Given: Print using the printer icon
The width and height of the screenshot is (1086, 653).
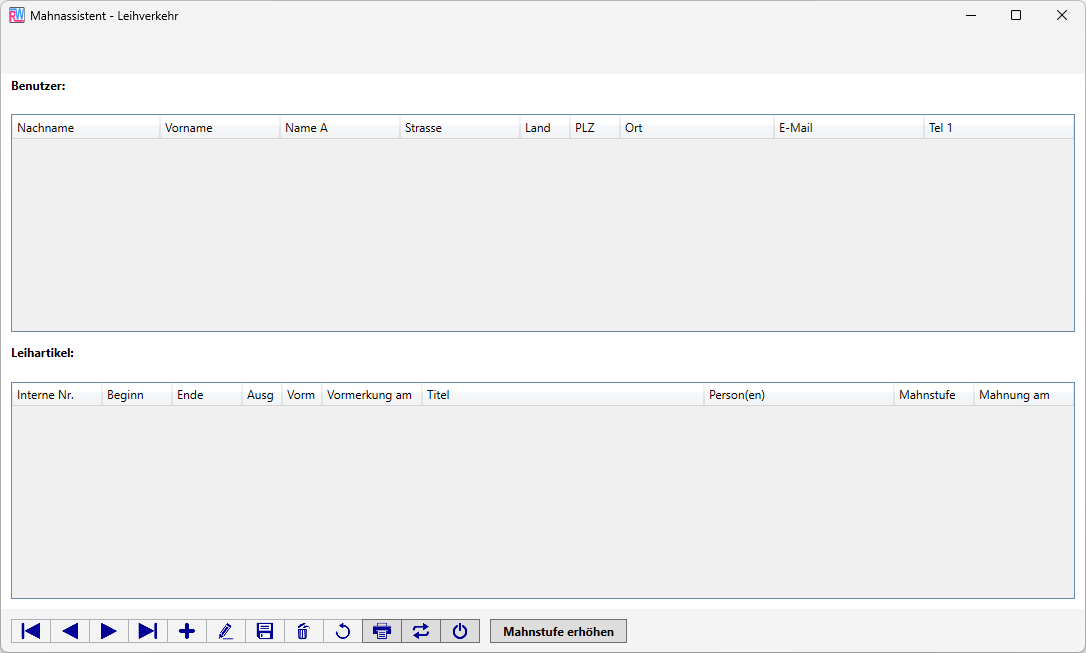Looking at the screenshot, I should pos(382,631).
